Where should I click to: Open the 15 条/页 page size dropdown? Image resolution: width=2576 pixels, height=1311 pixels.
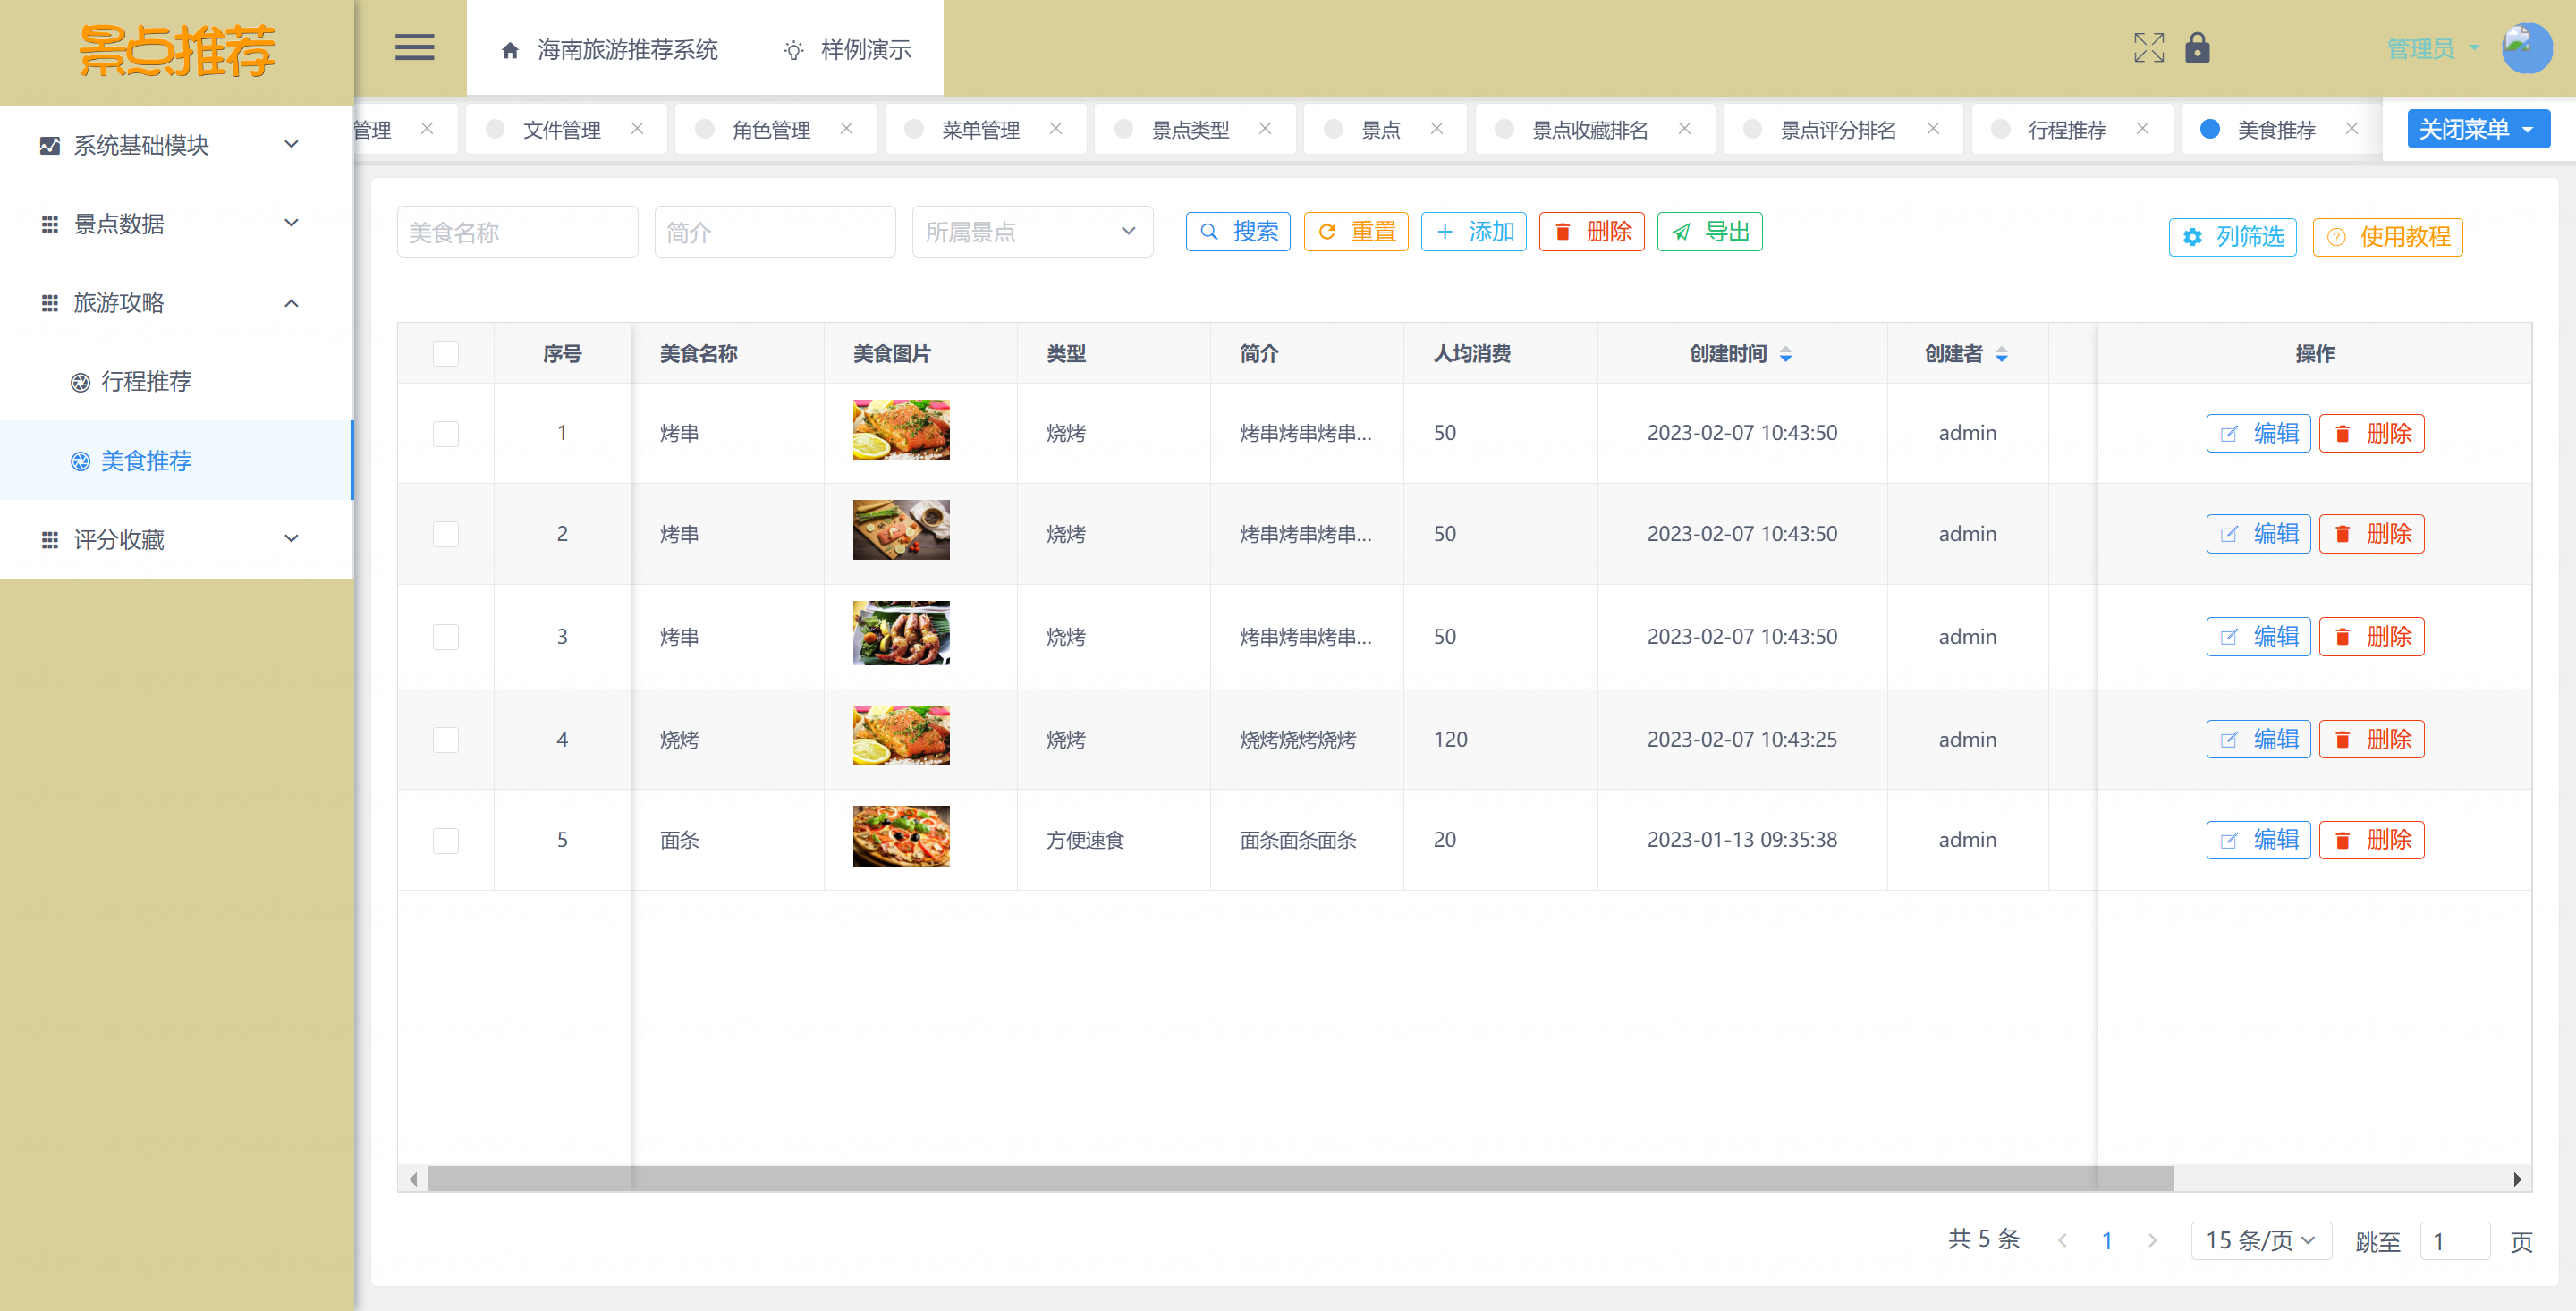point(2260,1240)
